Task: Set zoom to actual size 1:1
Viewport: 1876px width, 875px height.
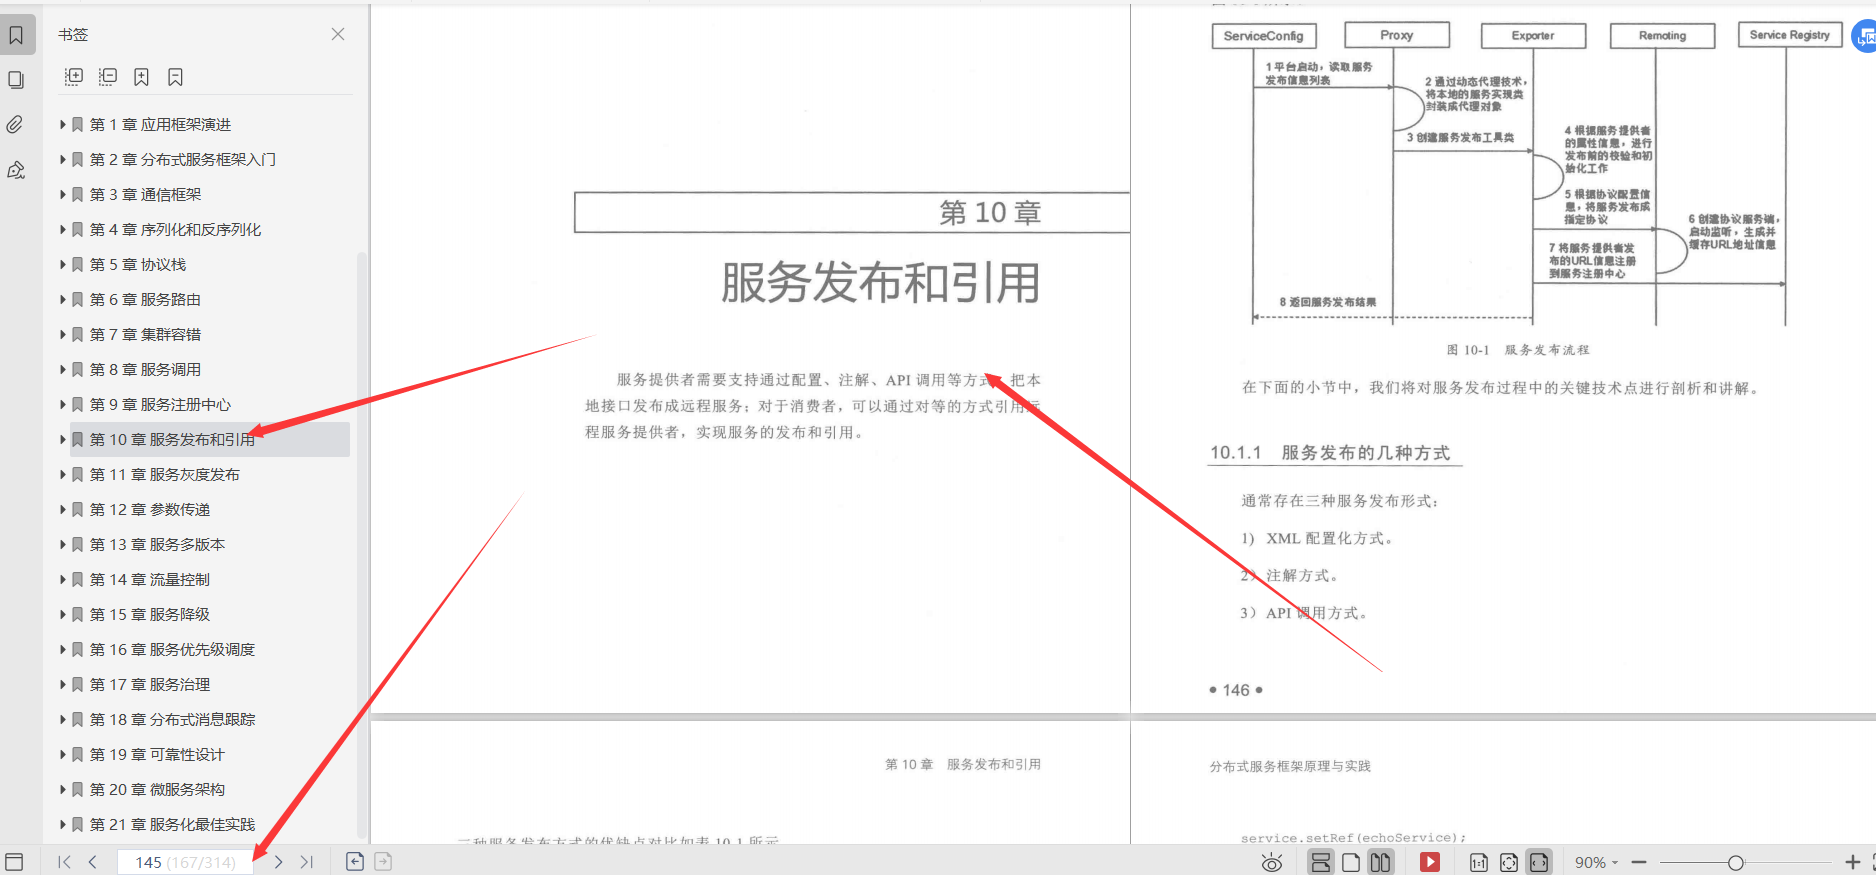Action: [1478, 862]
